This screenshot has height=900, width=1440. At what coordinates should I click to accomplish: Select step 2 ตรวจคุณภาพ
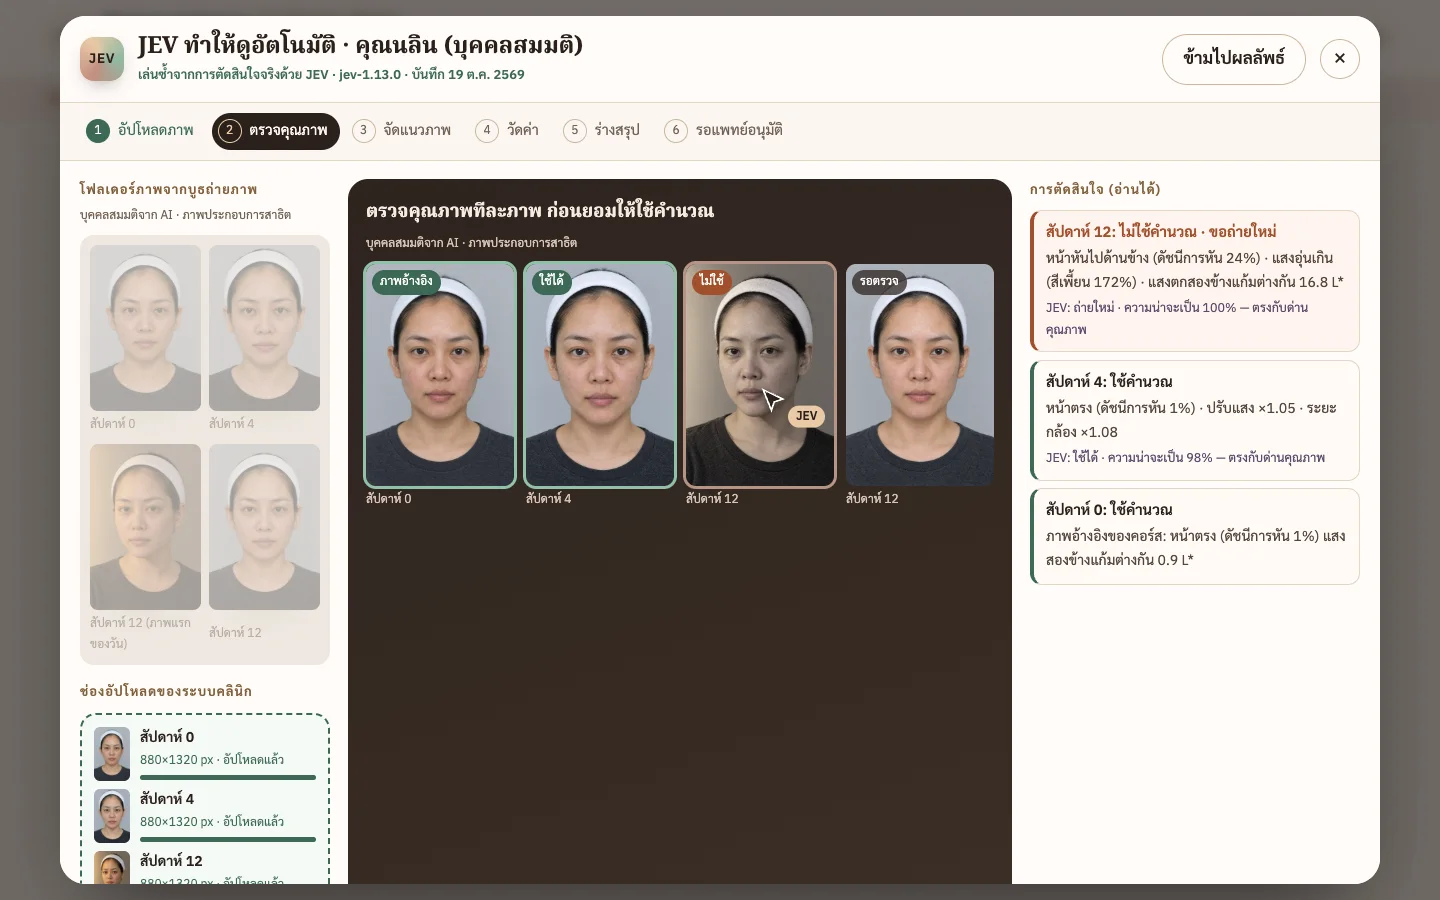276,131
